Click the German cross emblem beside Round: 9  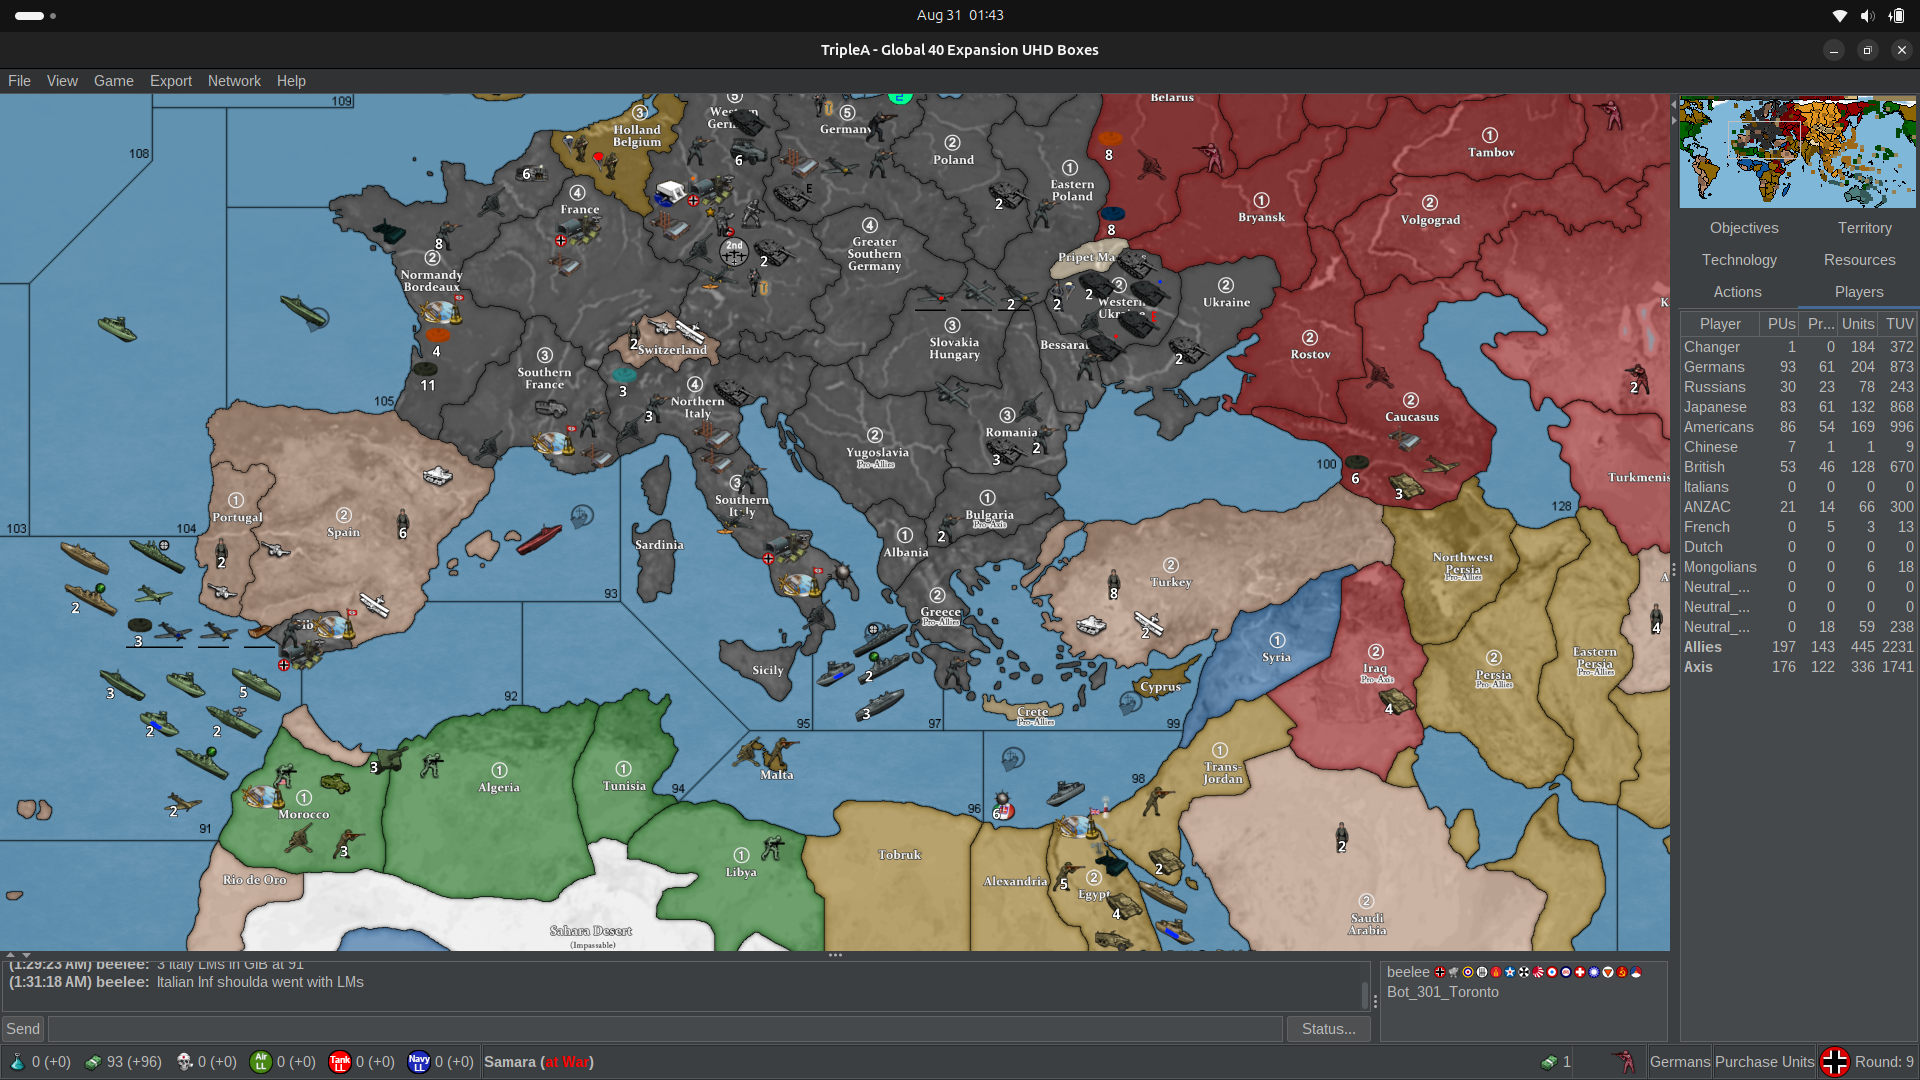click(x=1835, y=1062)
